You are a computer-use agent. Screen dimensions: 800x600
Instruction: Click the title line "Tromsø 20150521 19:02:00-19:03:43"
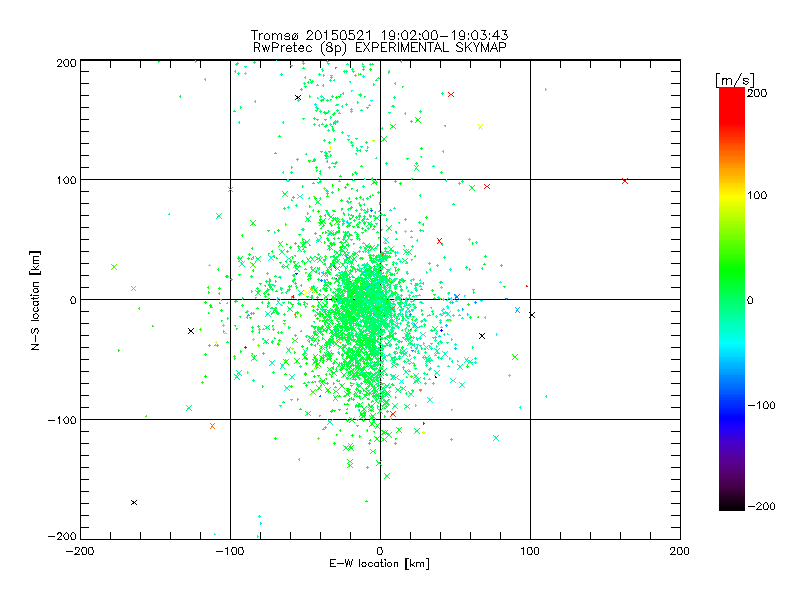(379, 35)
